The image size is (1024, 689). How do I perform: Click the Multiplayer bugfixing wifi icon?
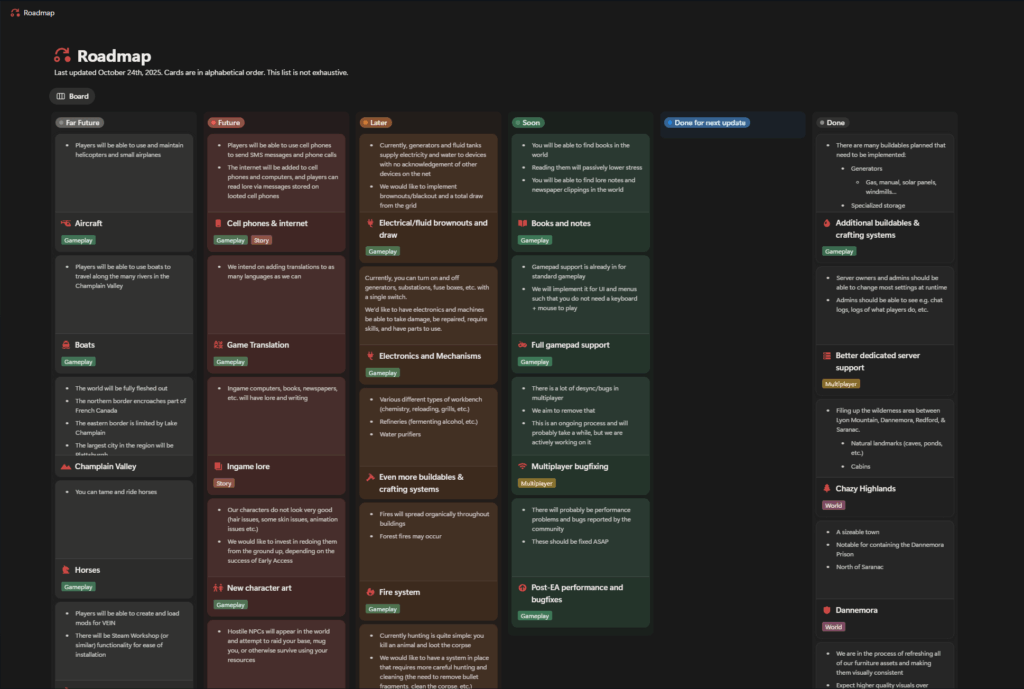522,467
